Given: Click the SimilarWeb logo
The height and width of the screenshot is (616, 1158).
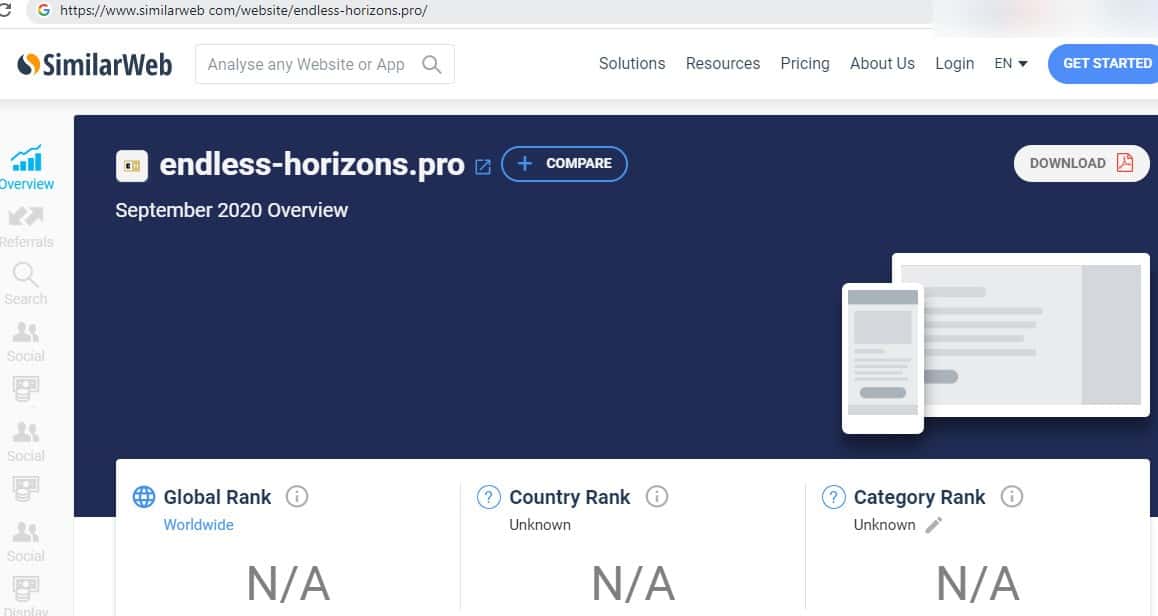Looking at the screenshot, I should pos(95,65).
